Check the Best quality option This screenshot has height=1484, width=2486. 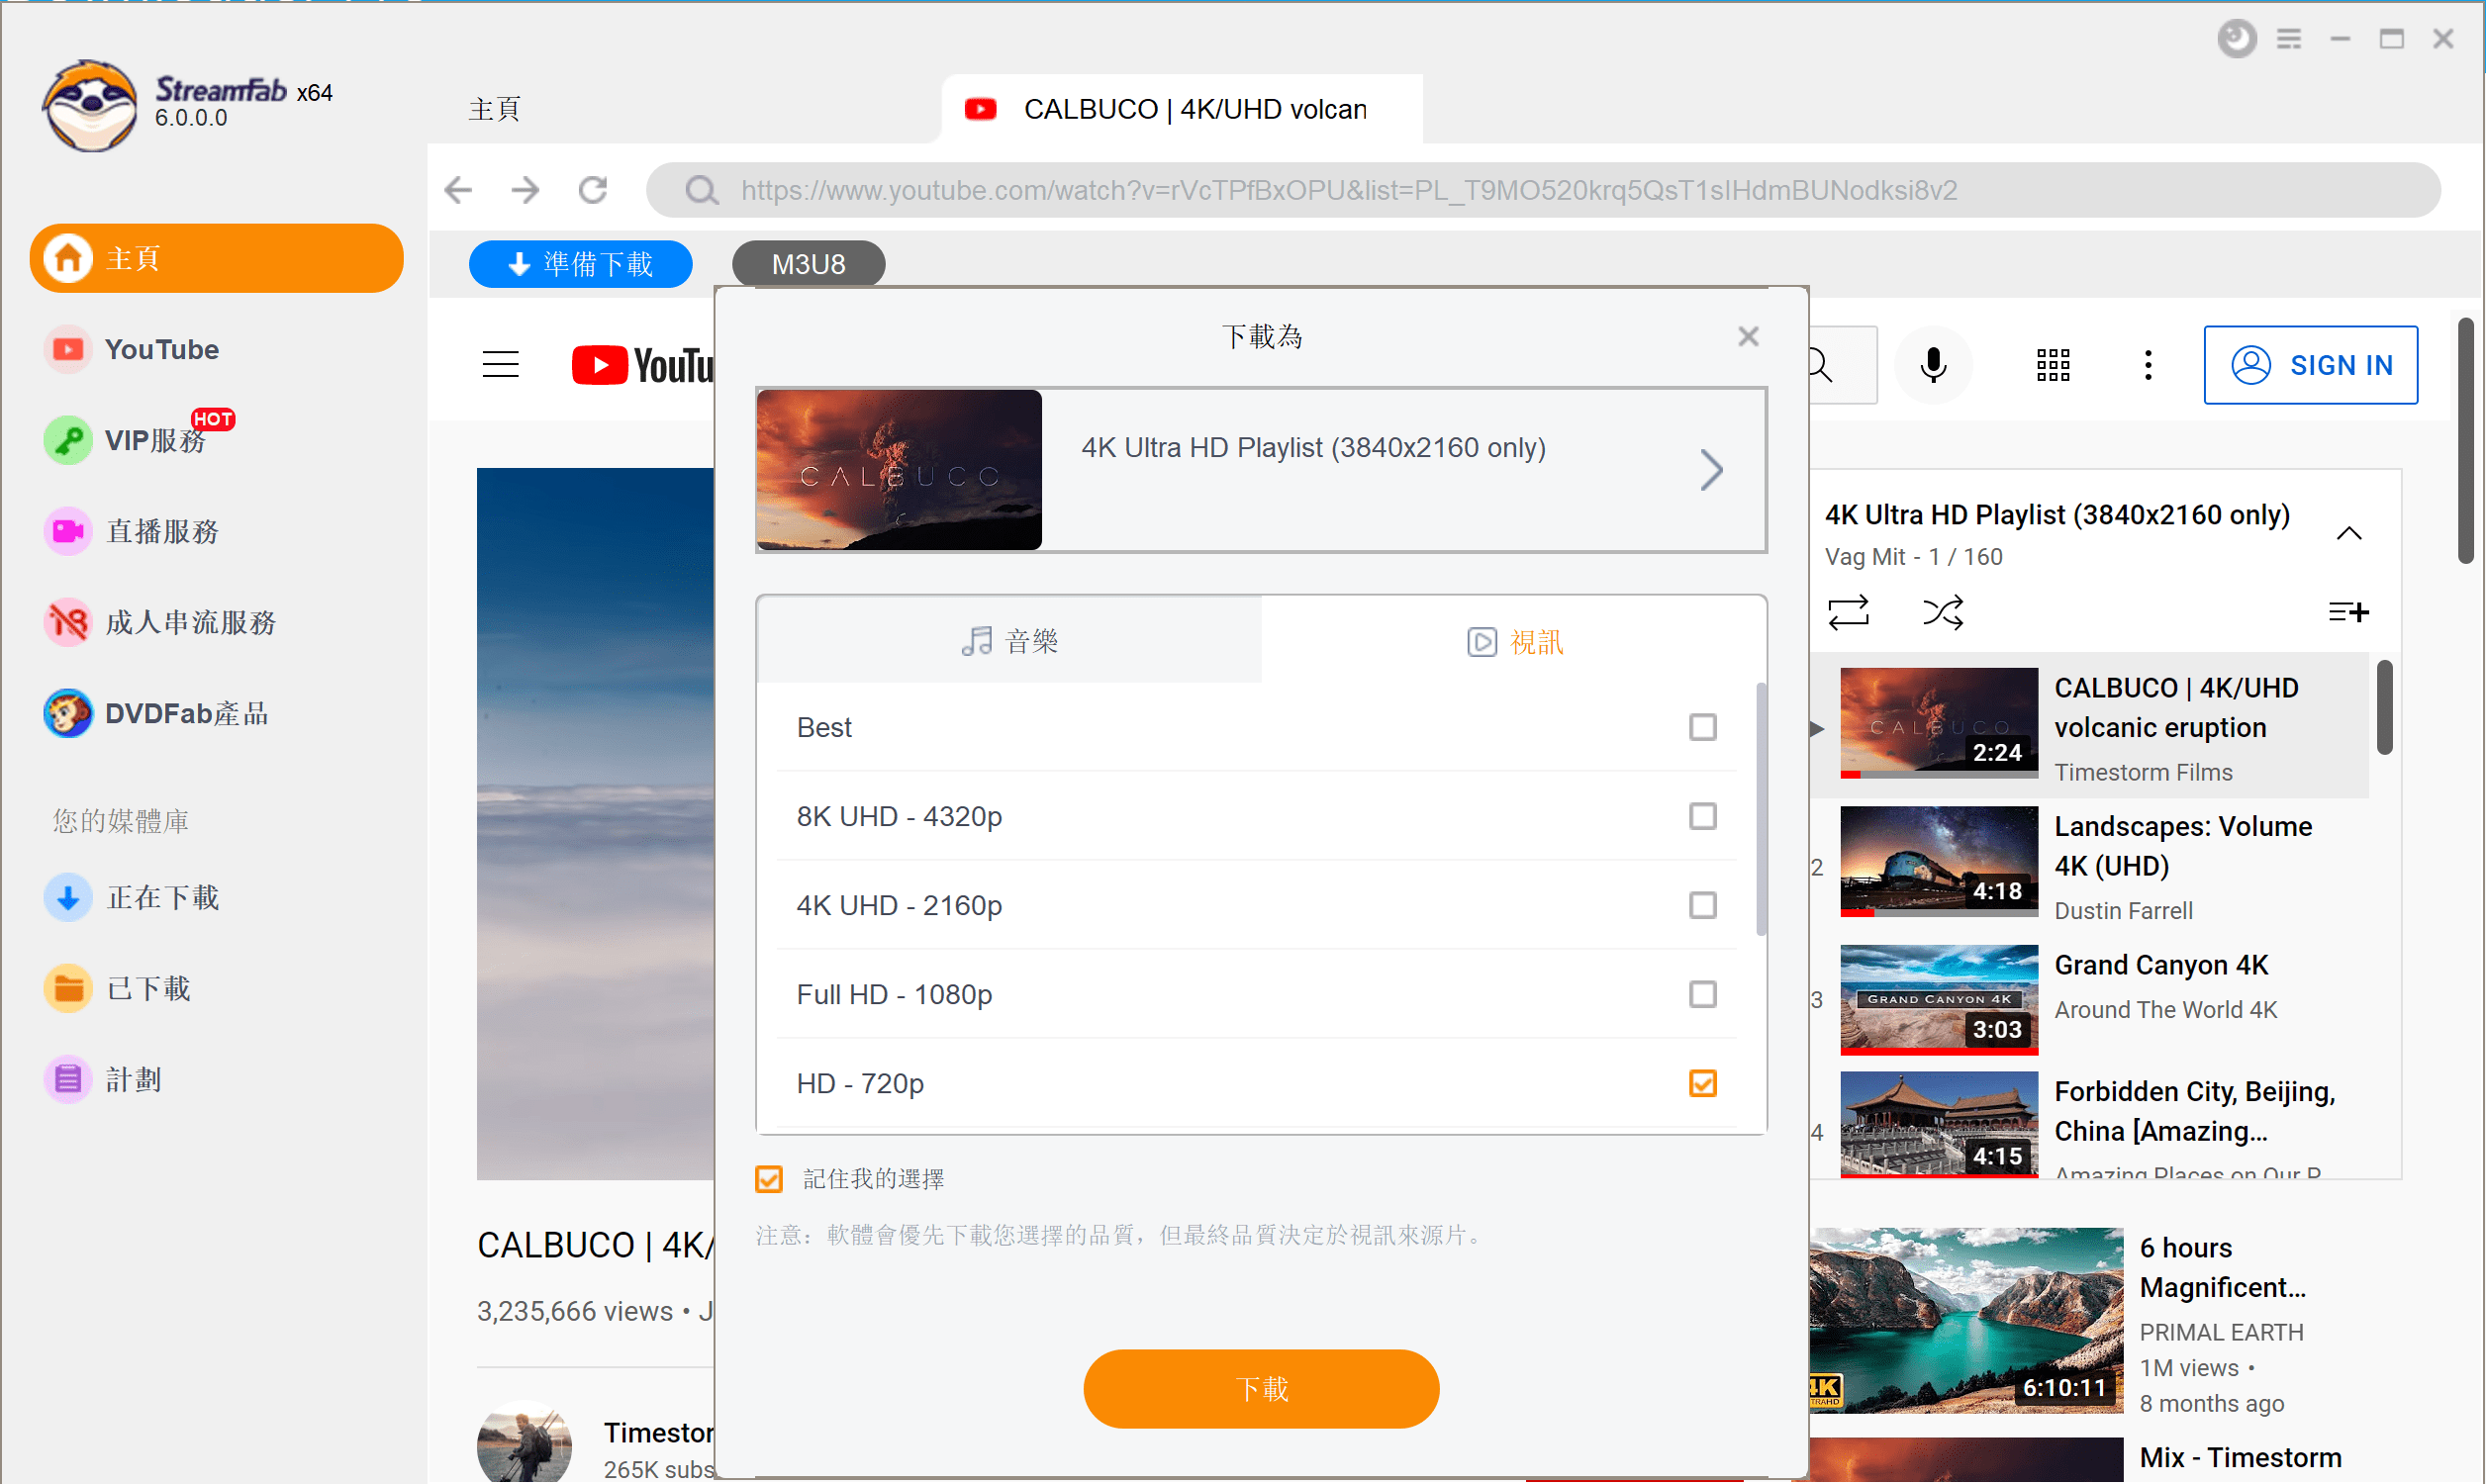coord(1702,727)
